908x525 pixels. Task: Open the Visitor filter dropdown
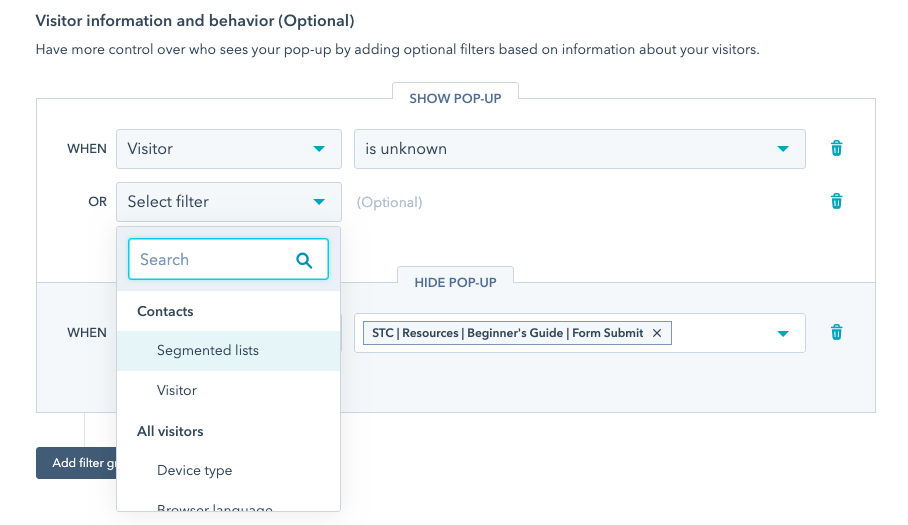[229, 149]
